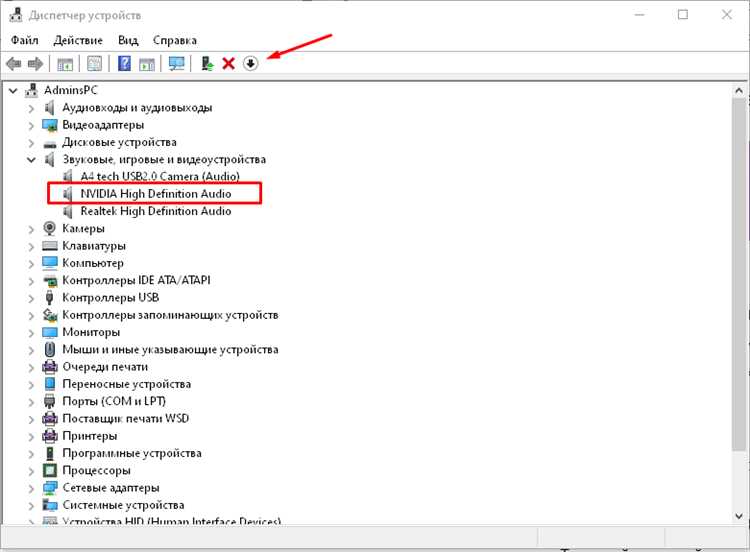Click the Forward arrow in toolbar
Screen dimensions: 750x552
point(35,64)
